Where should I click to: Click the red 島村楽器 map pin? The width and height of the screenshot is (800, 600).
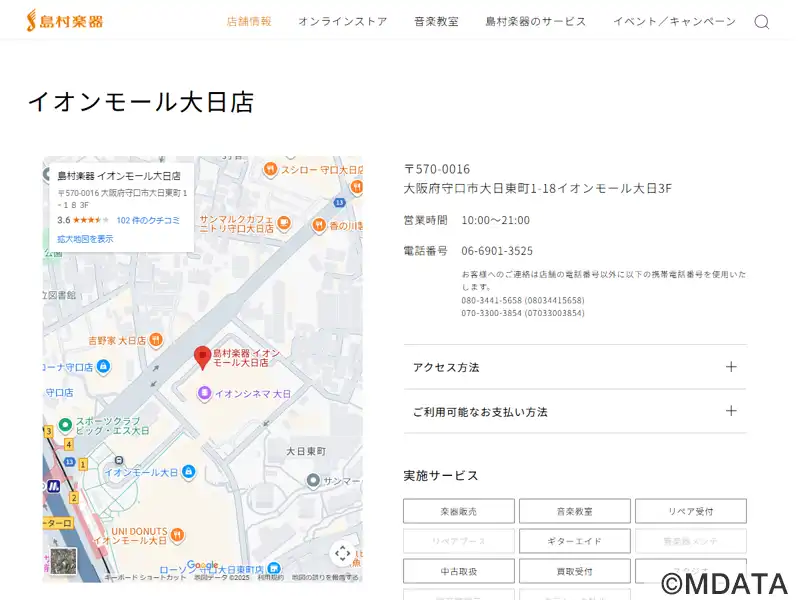[202, 357]
